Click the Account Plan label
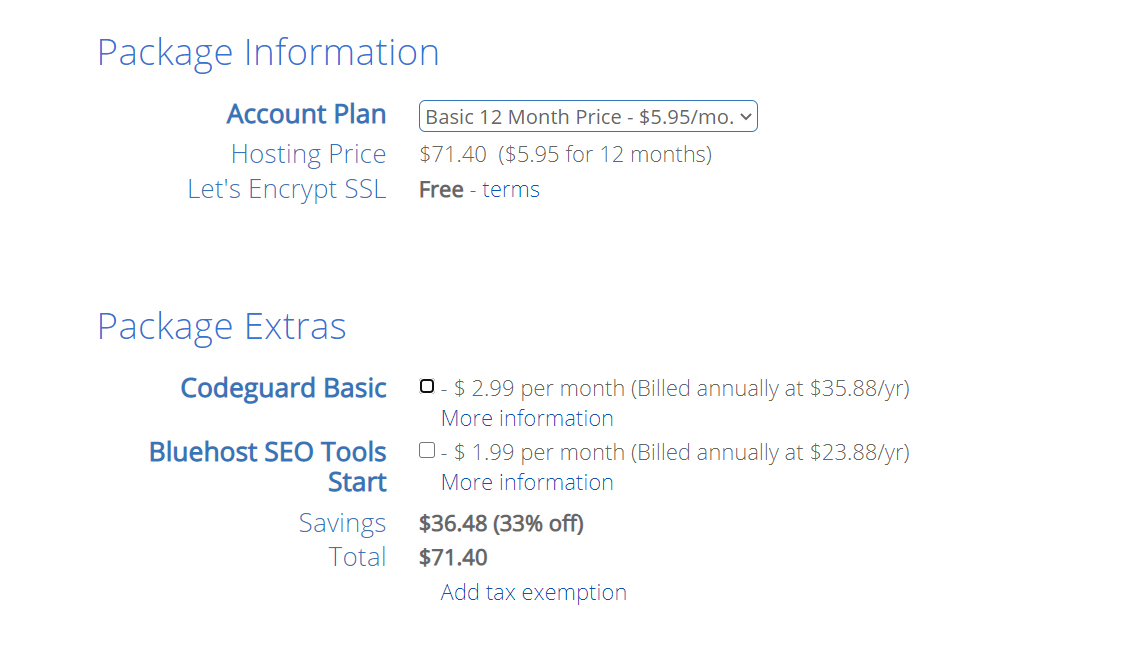1124x660 pixels. (x=306, y=114)
